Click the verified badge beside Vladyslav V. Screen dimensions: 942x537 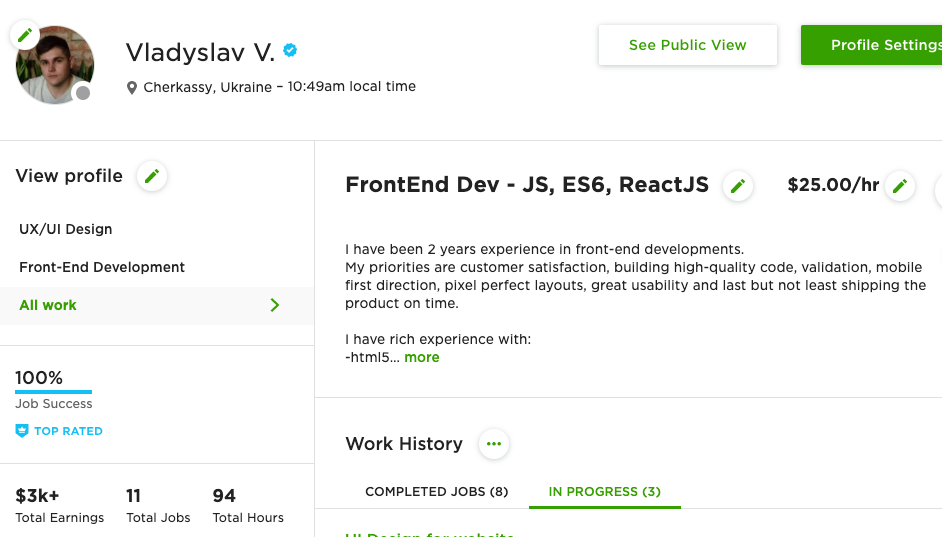pos(290,50)
